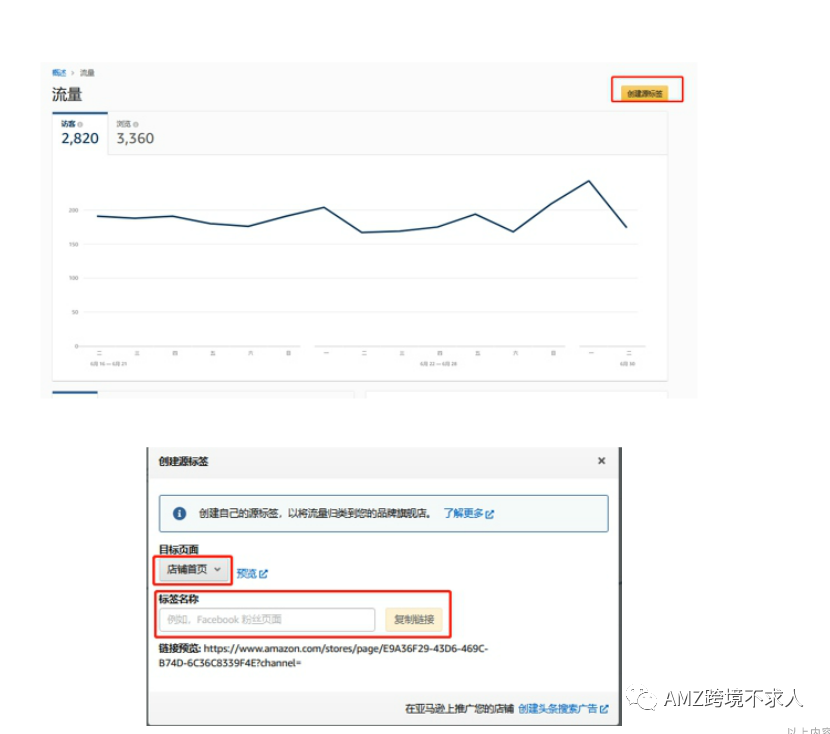Screen dimensions: 830x734
Task: Click the external-link icon next to 预览
Action: 266,572
